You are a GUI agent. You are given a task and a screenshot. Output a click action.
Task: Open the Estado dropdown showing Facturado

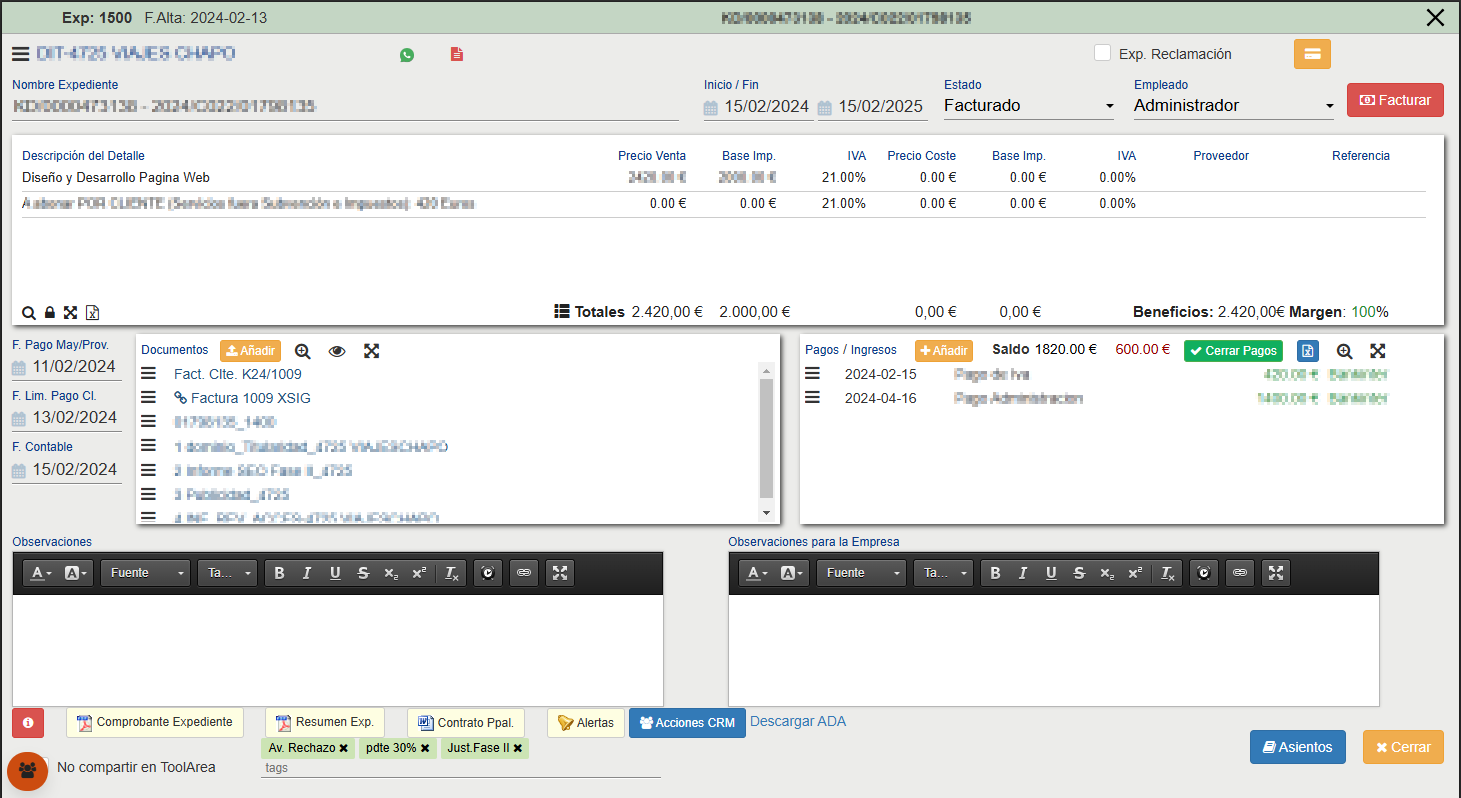[1028, 106]
